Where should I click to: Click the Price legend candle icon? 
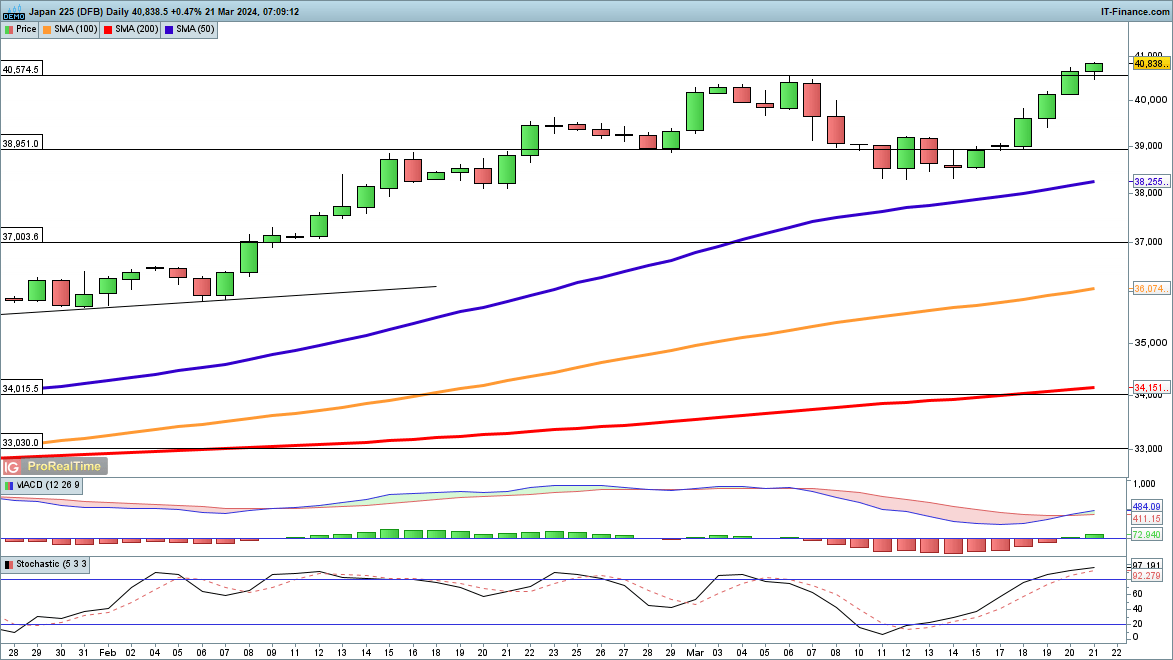click(8, 30)
